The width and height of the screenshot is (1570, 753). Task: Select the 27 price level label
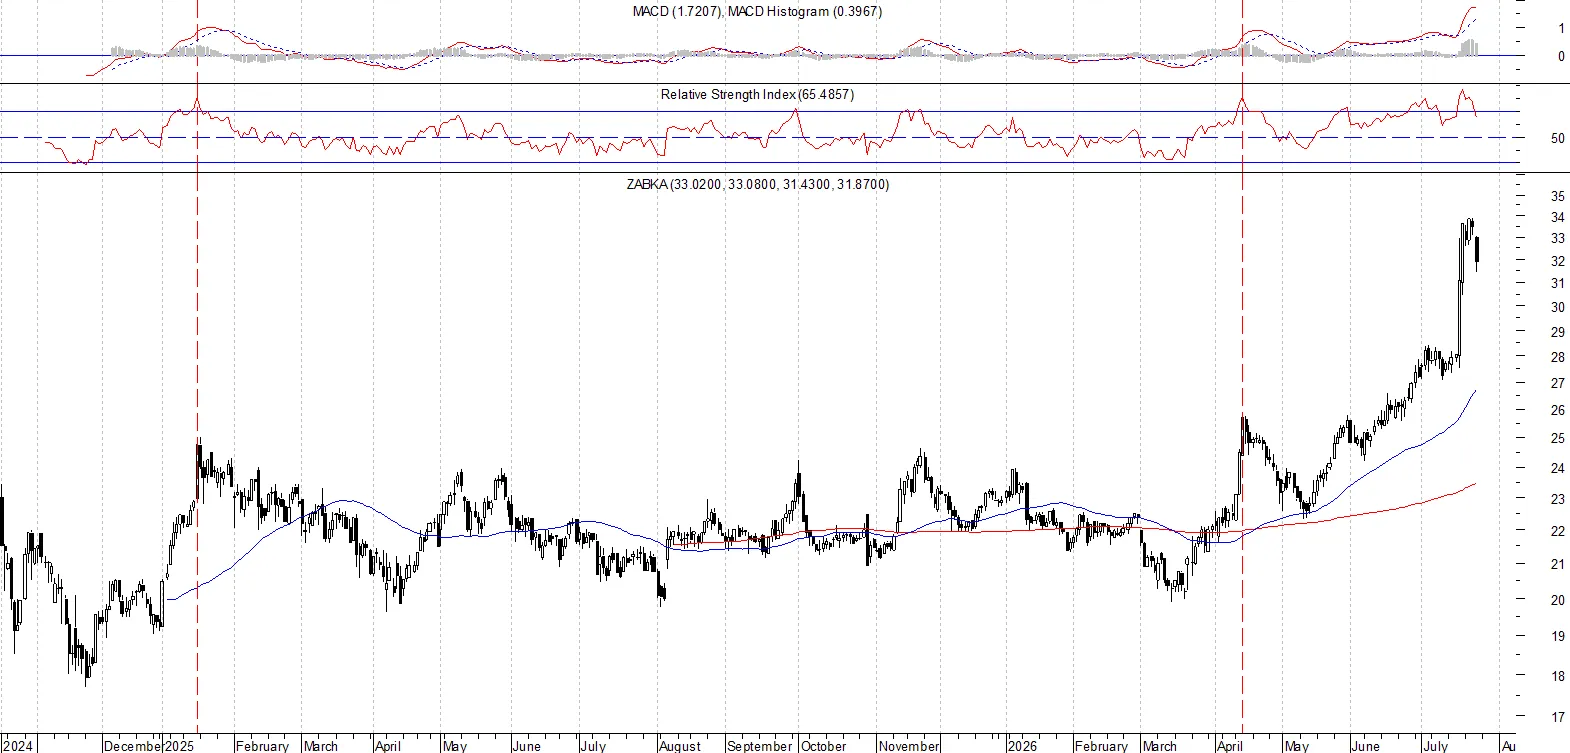coord(1558,383)
